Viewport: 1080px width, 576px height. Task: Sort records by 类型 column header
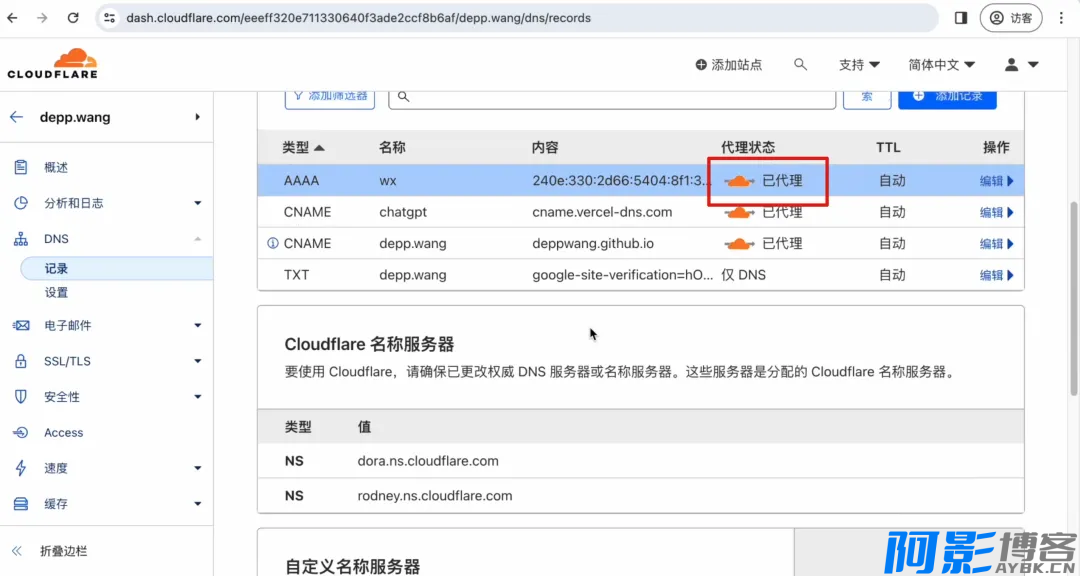[x=303, y=147]
